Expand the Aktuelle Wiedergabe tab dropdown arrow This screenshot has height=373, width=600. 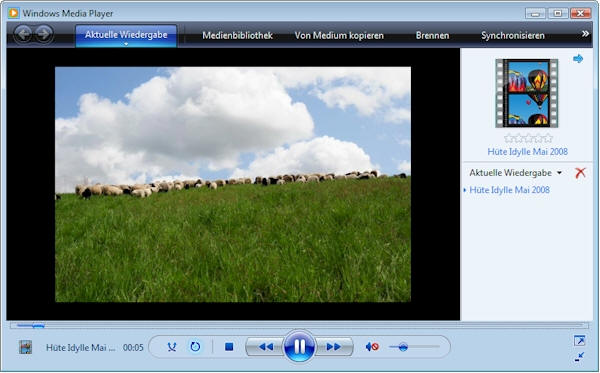126,44
